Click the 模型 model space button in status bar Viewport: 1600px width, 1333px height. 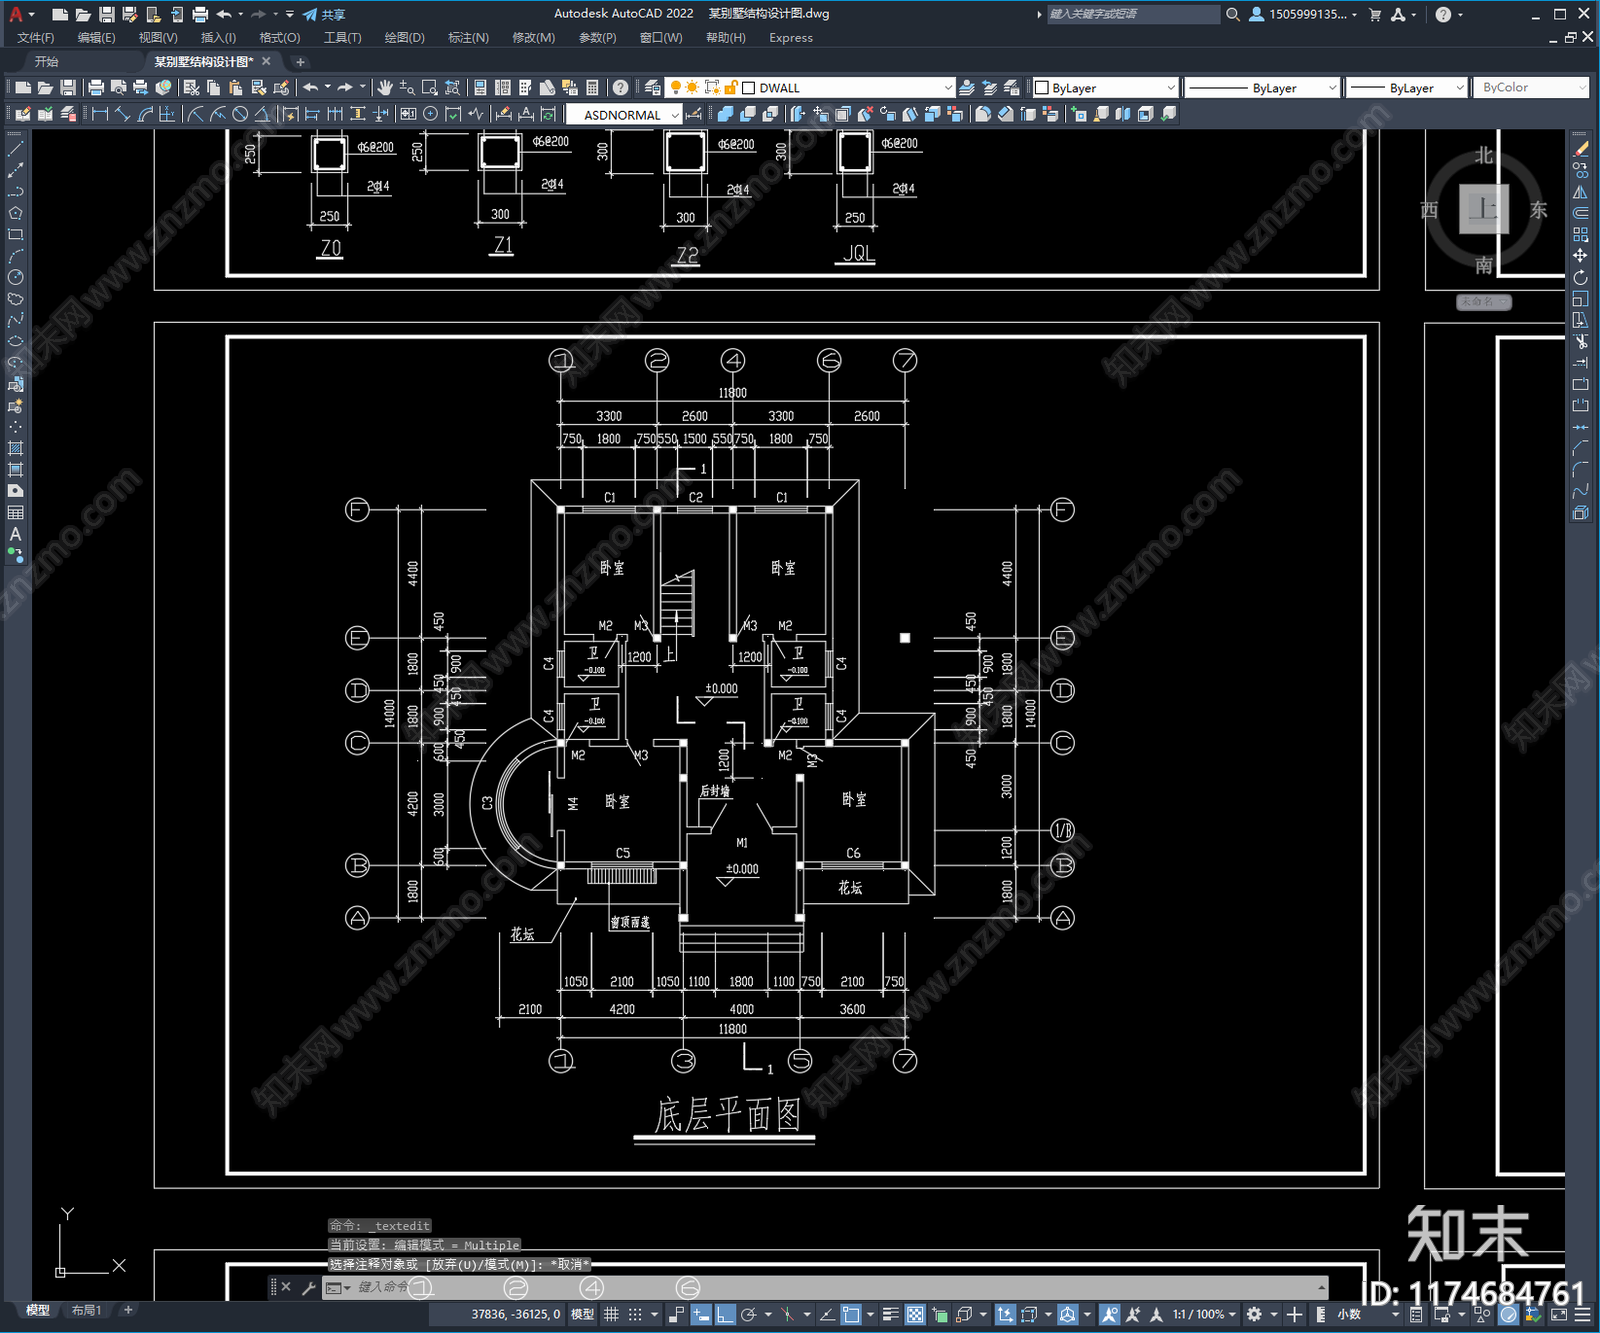582,1315
